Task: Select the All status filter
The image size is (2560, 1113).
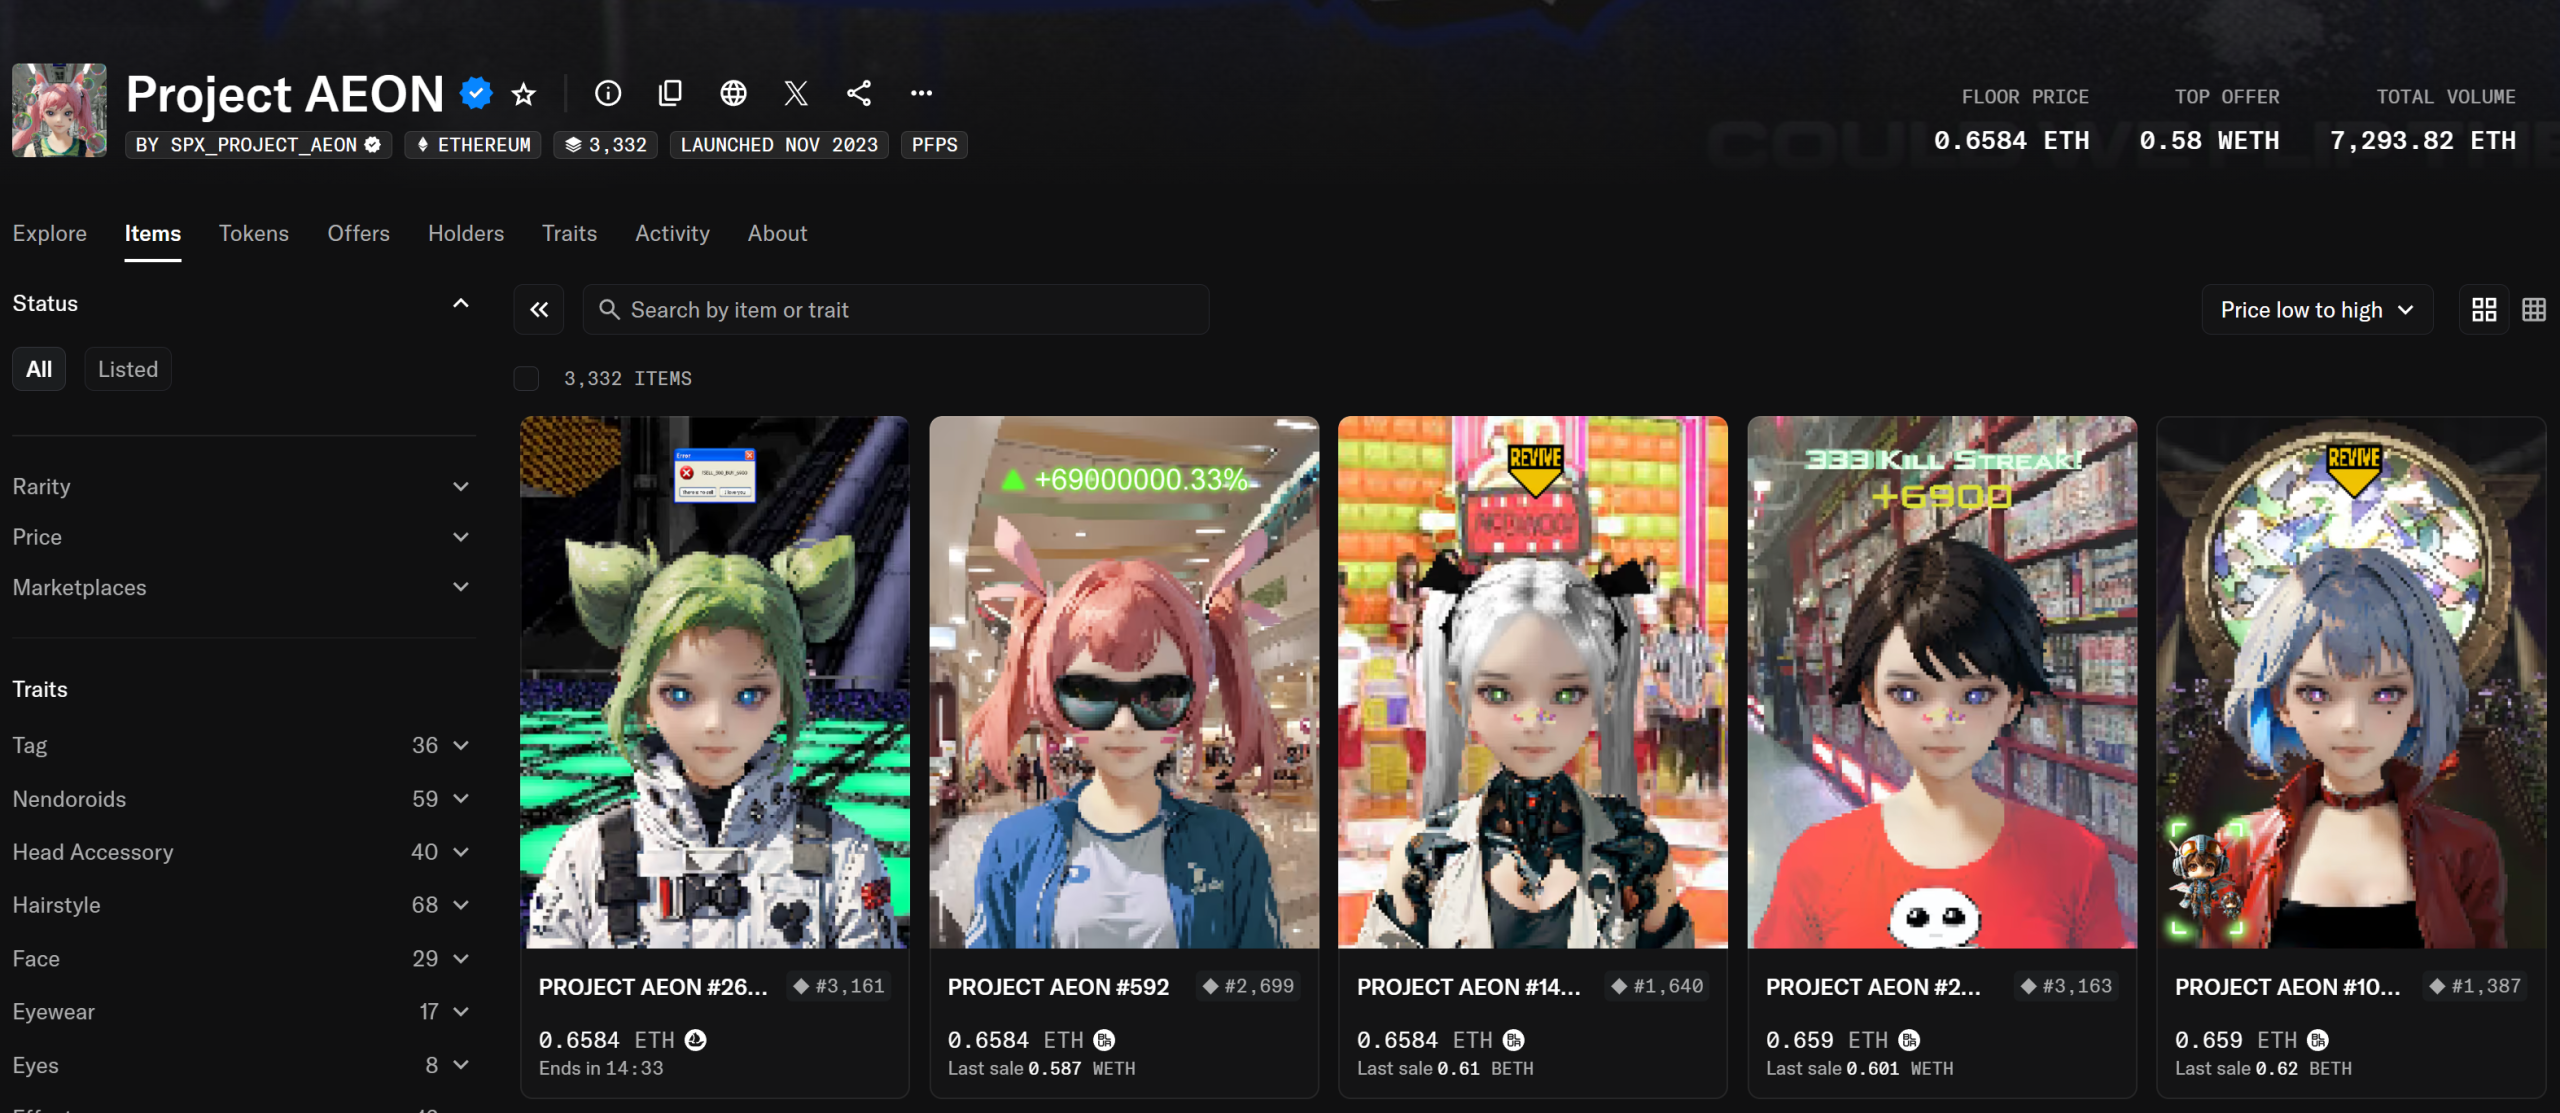Action: coord(39,369)
